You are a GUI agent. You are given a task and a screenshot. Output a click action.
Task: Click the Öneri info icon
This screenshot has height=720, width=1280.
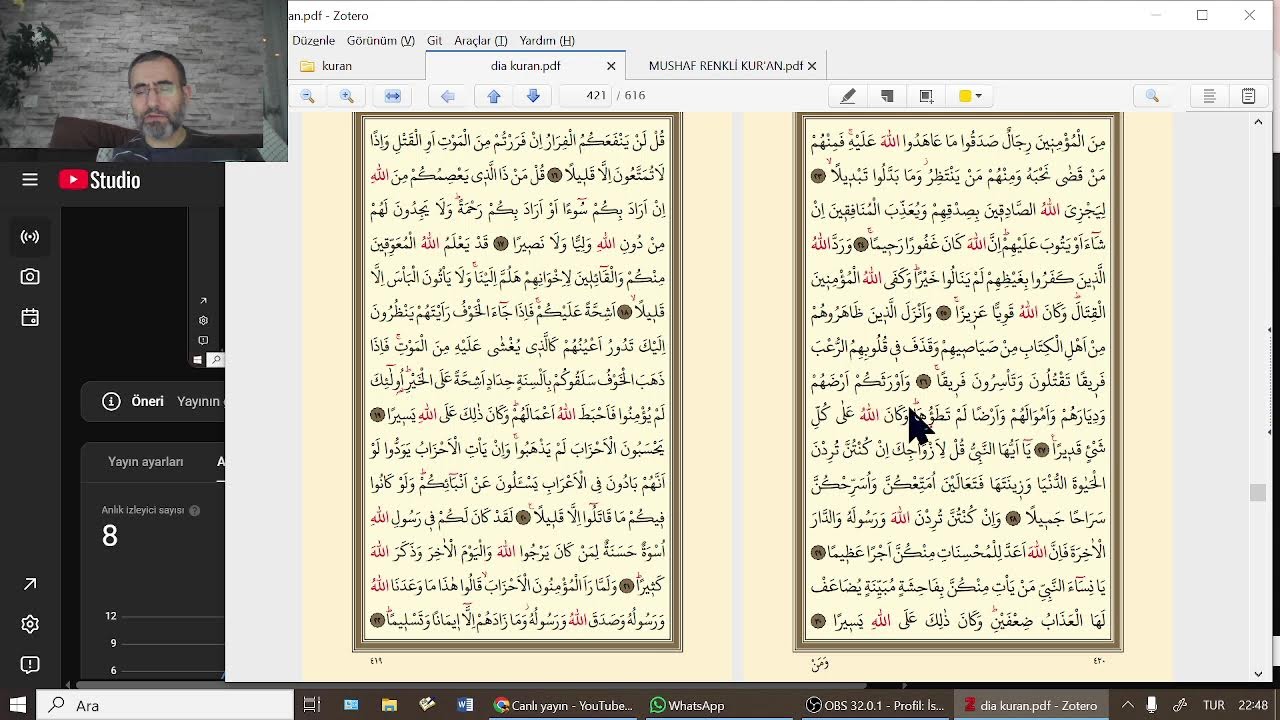tap(111, 401)
